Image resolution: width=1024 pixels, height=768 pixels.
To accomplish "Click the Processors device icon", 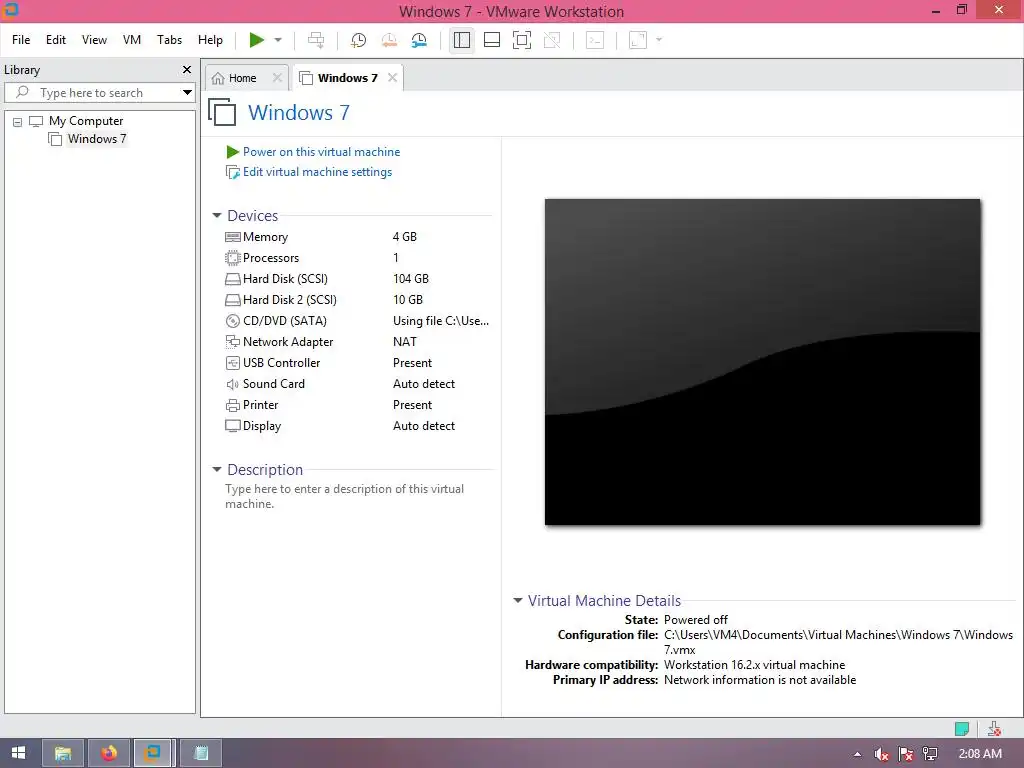I will pyautogui.click(x=232, y=258).
